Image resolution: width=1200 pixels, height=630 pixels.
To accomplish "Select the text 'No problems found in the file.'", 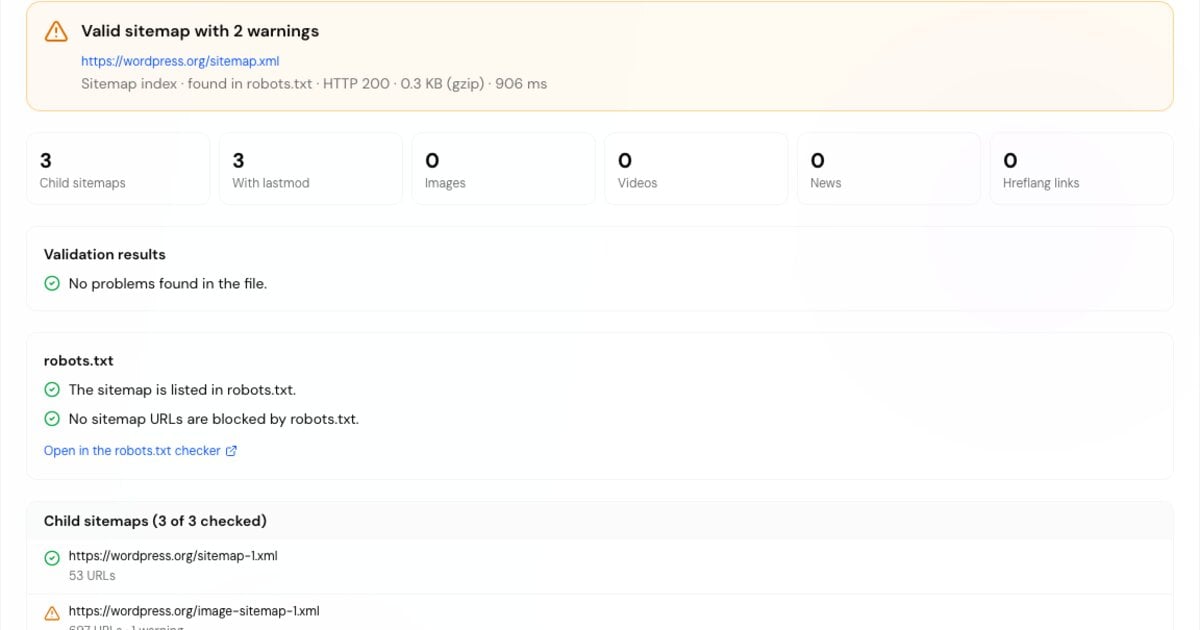I will 168,284.
